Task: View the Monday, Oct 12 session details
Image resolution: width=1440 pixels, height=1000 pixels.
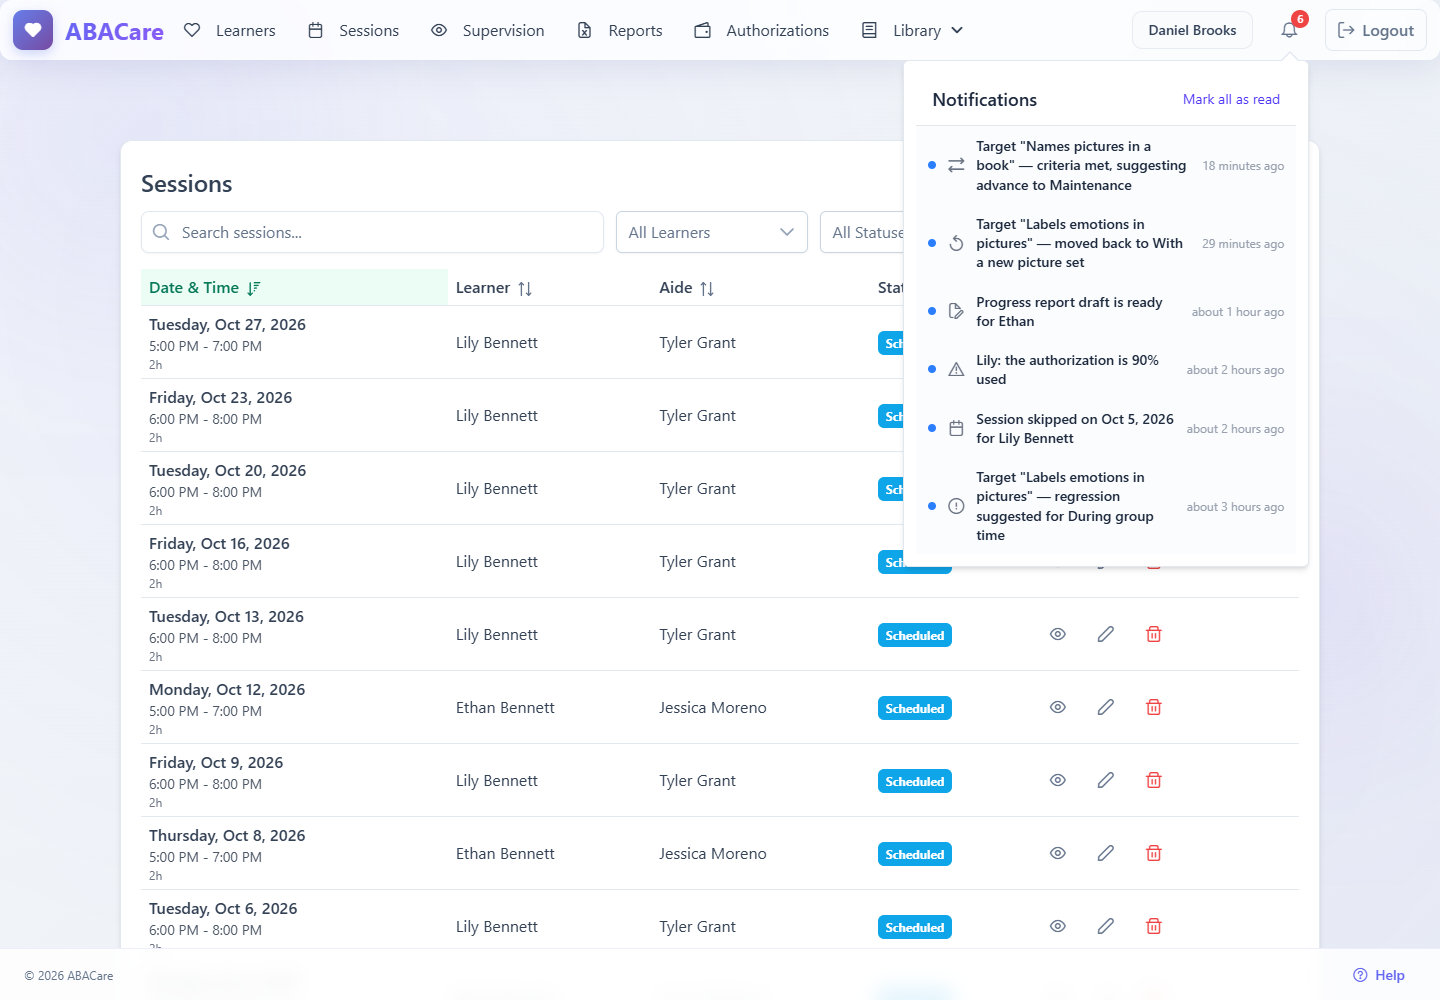Action: pos(1058,707)
